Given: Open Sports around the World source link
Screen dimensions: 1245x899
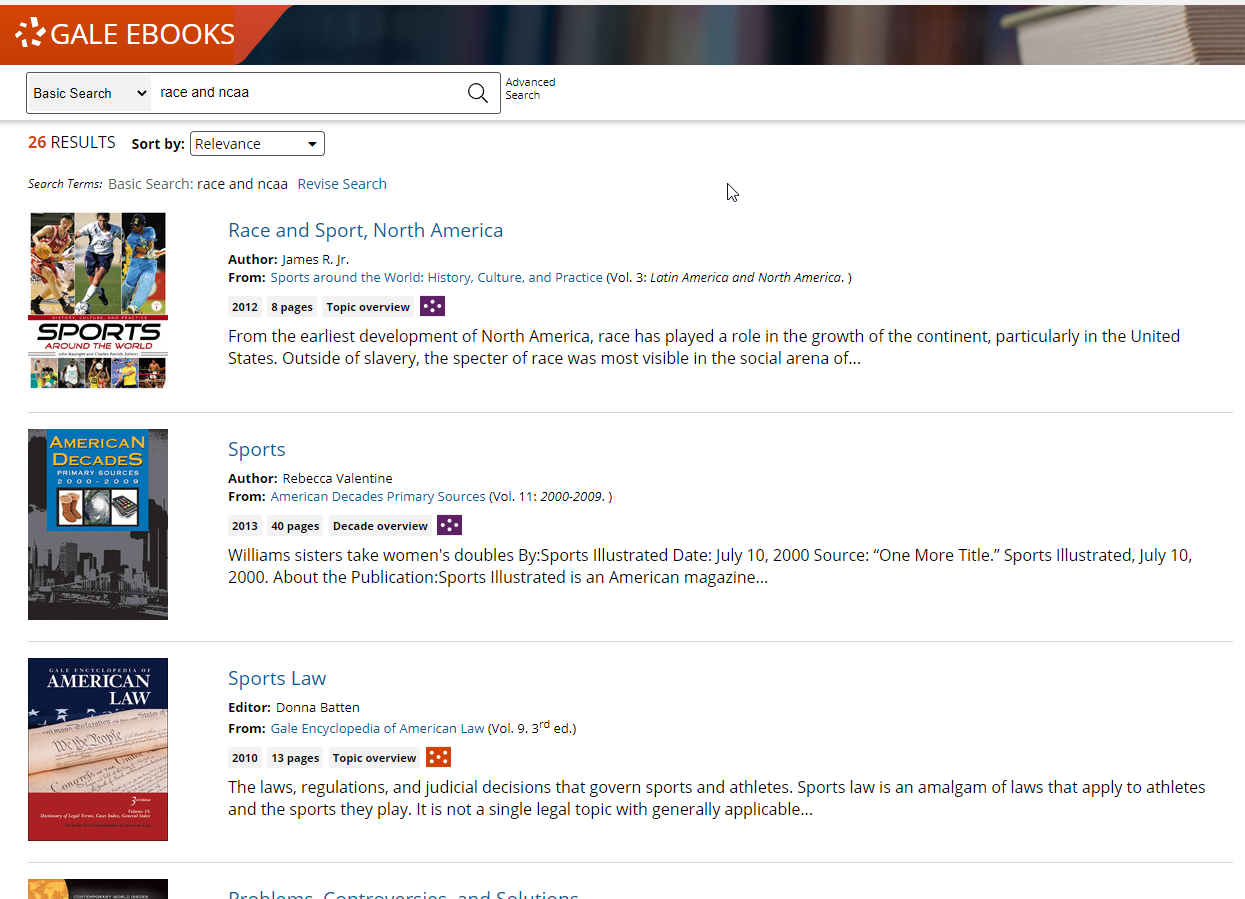Looking at the screenshot, I should click(x=436, y=277).
